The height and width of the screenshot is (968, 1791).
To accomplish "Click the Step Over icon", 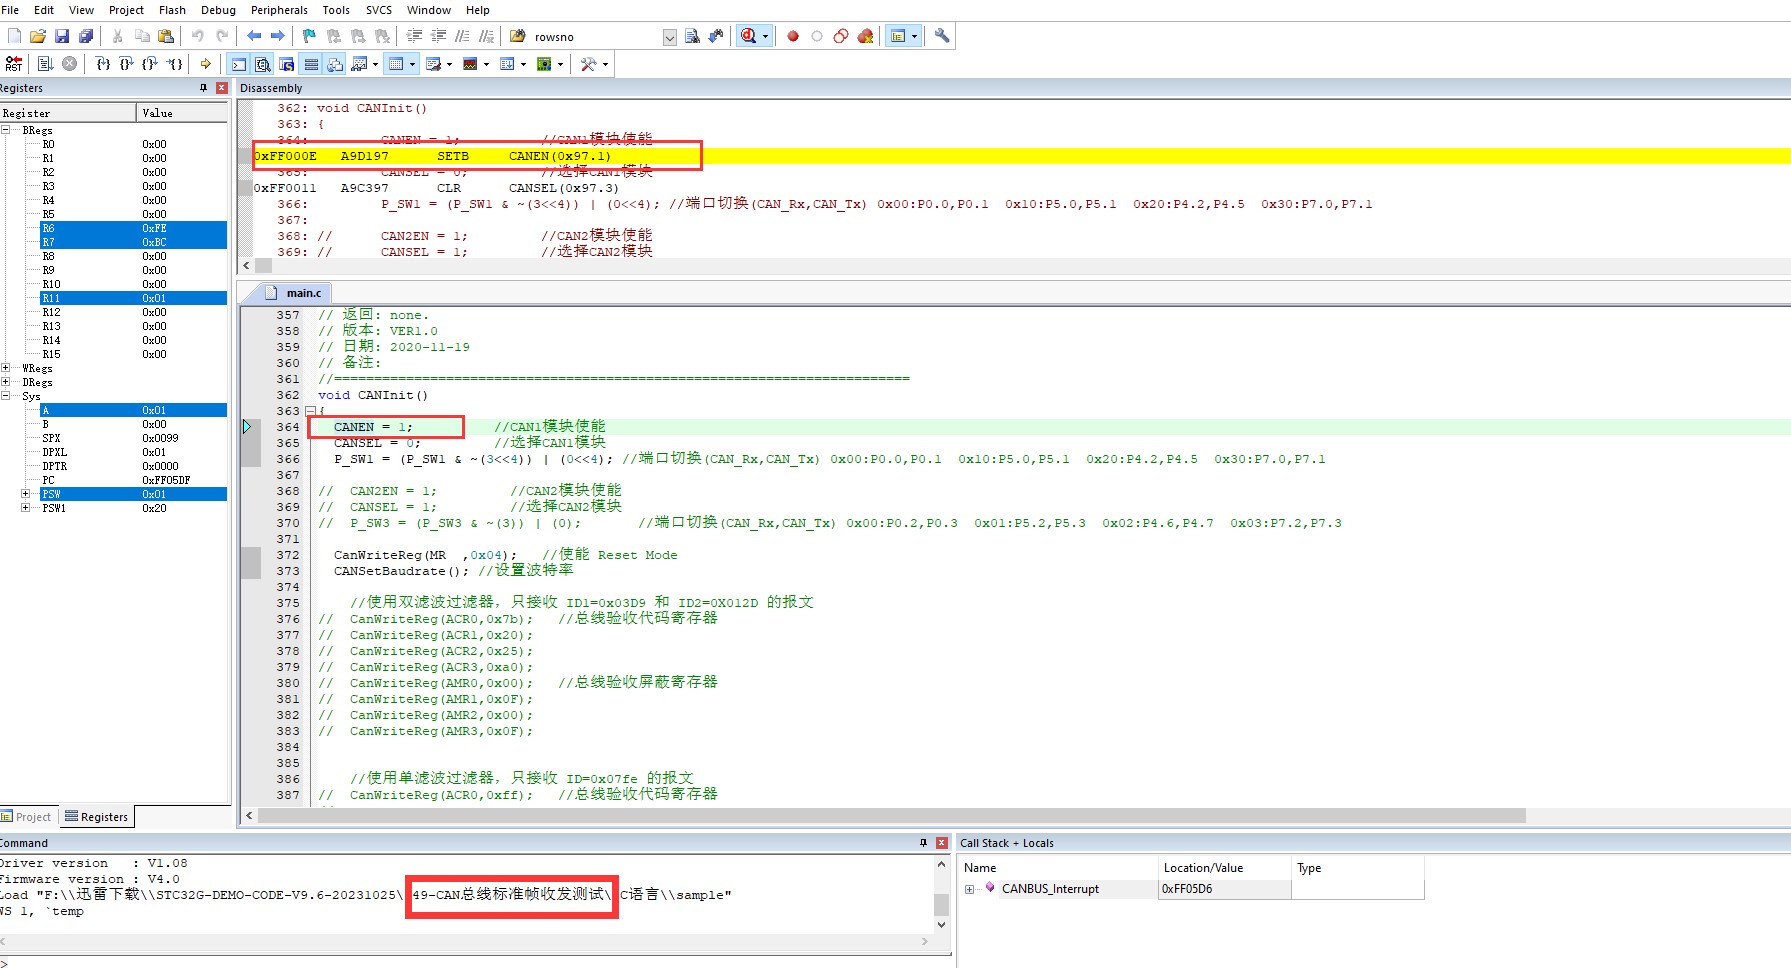I will click(x=127, y=64).
